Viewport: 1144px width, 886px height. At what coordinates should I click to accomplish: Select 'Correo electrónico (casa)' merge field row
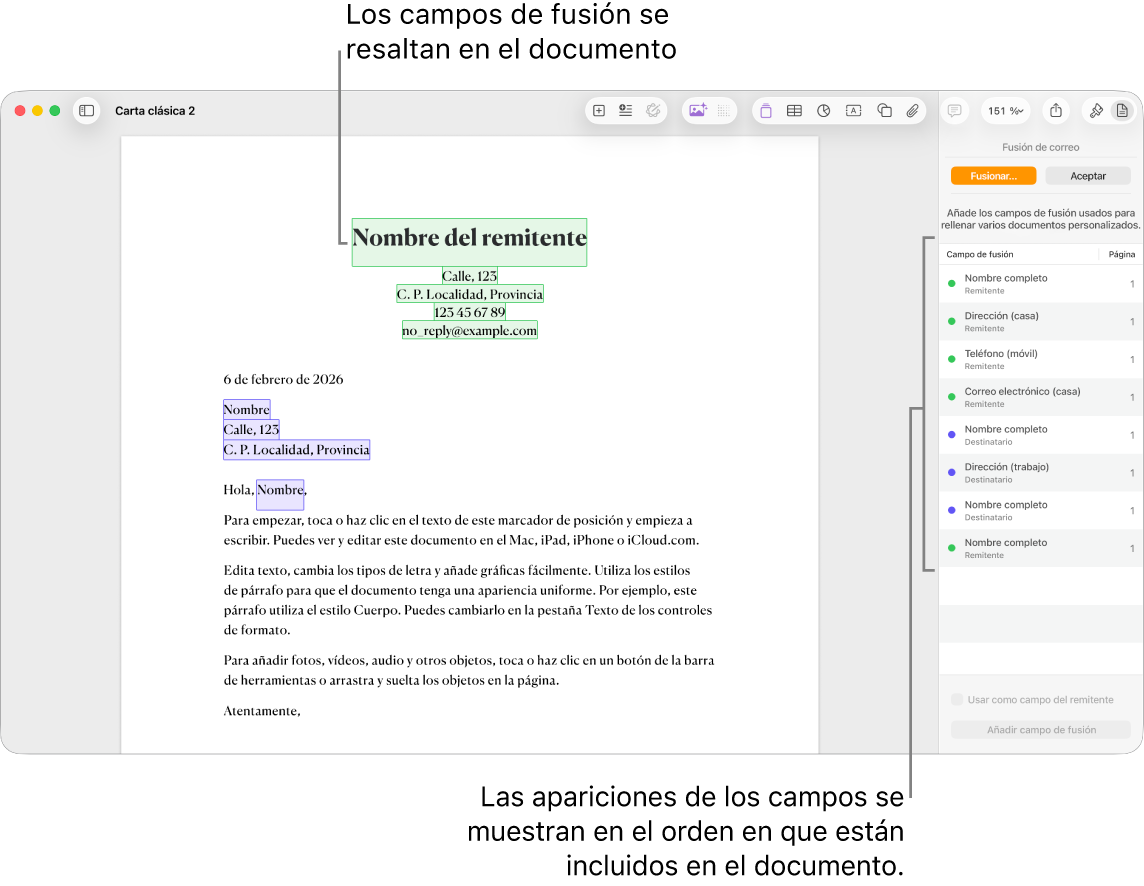(1040, 397)
